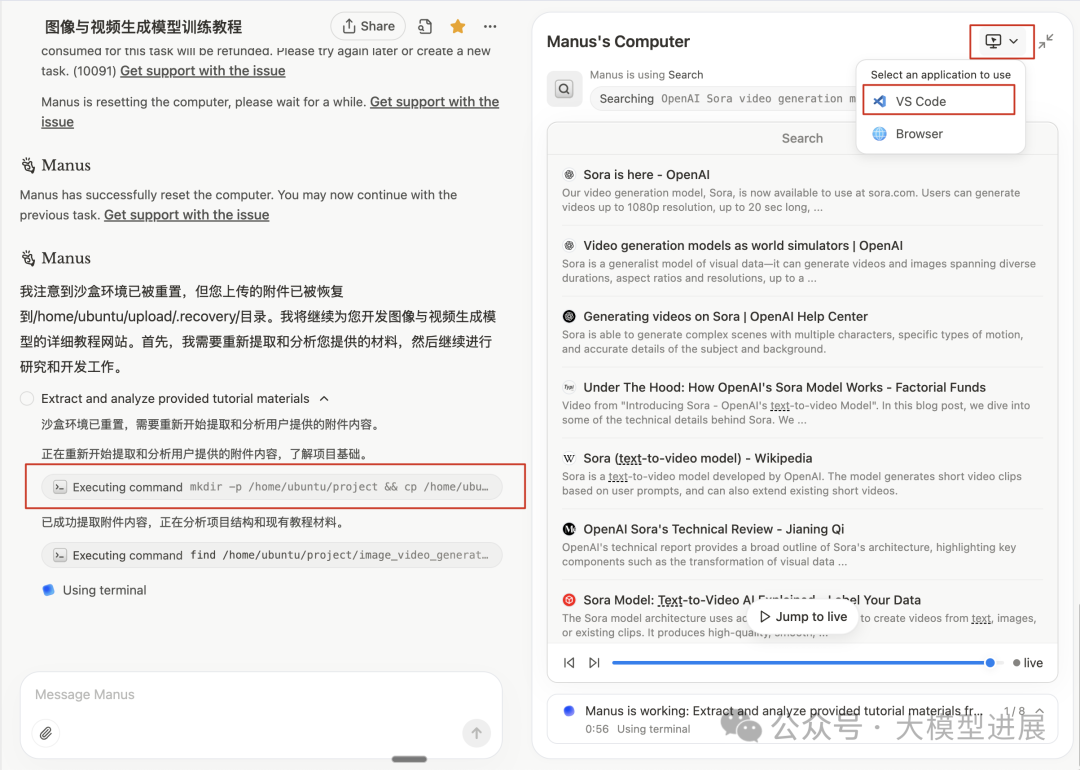Click the send arrow button
Viewport: 1080px width, 770px height.
click(476, 733)
